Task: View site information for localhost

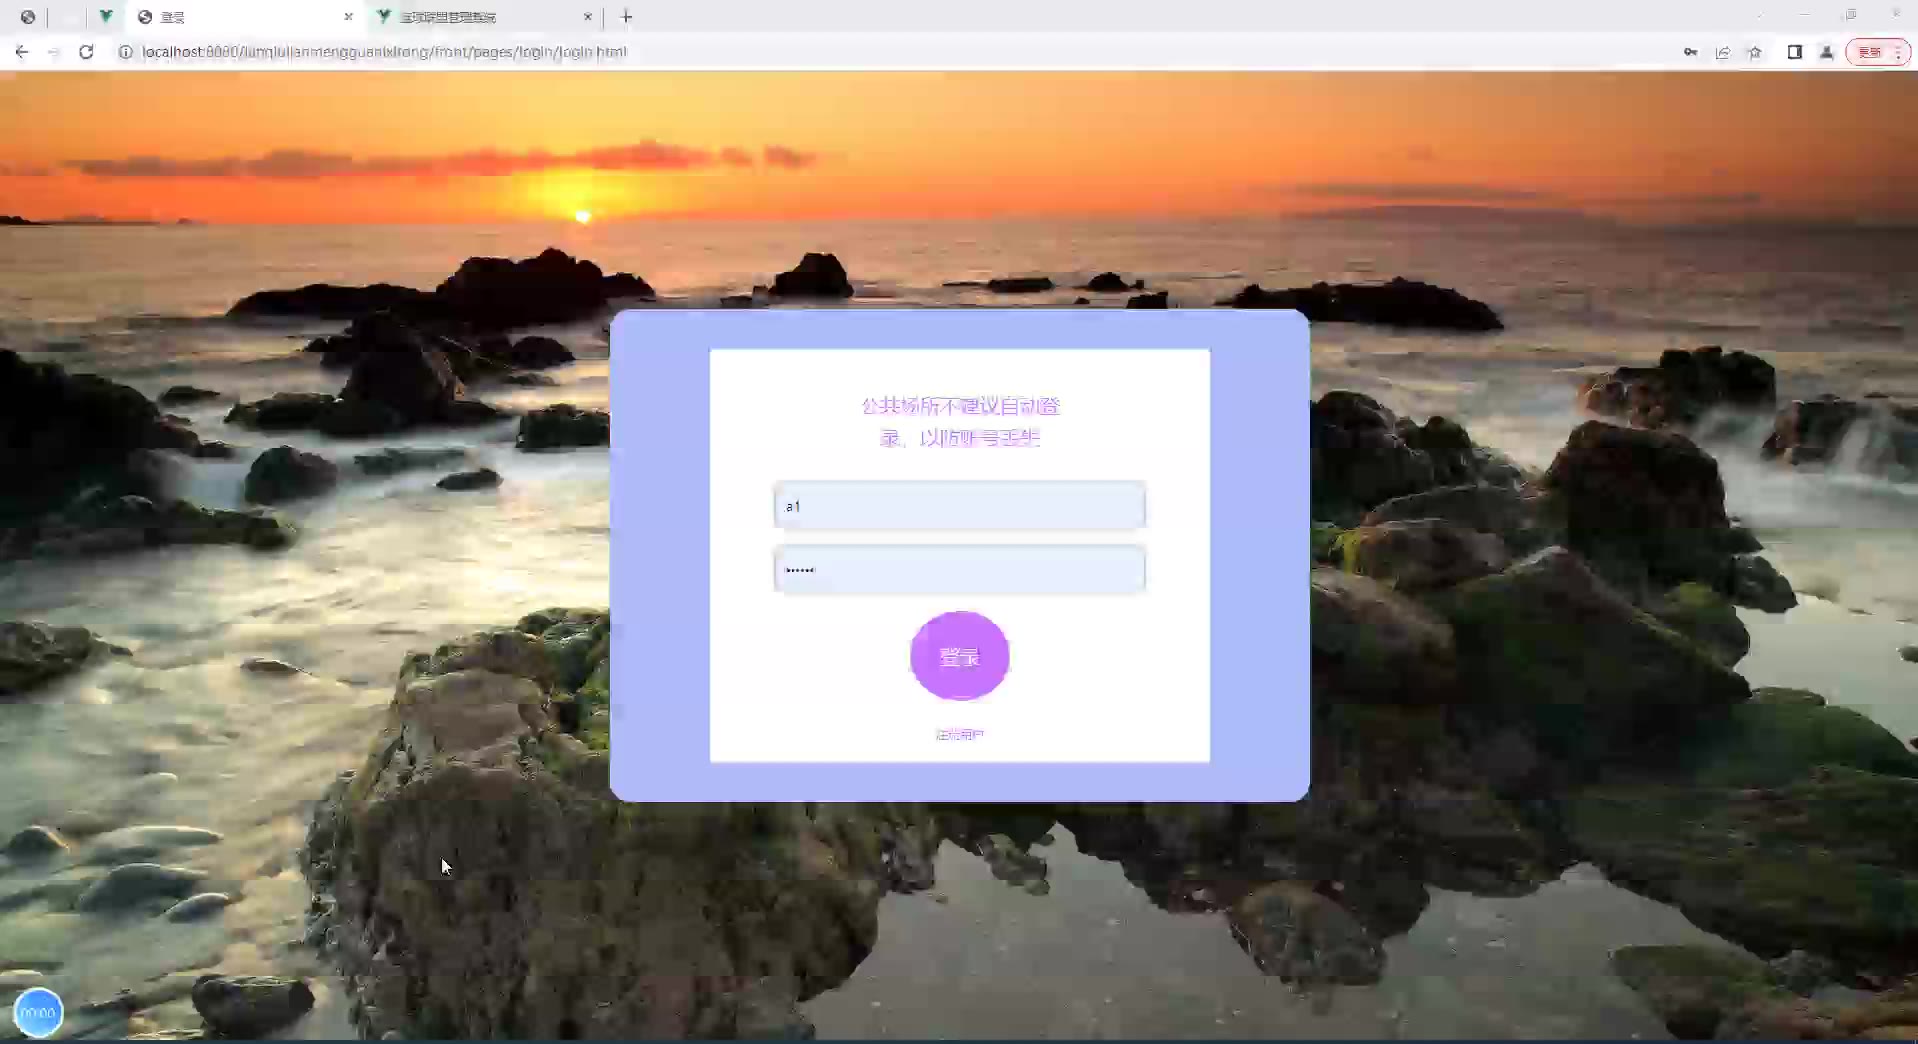Action: click(x=125, y=52)
